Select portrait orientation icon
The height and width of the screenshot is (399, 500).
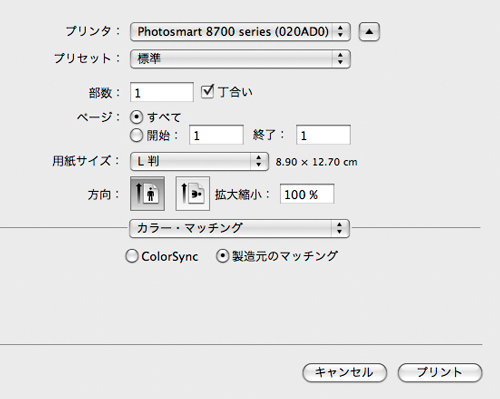(147, 194)
